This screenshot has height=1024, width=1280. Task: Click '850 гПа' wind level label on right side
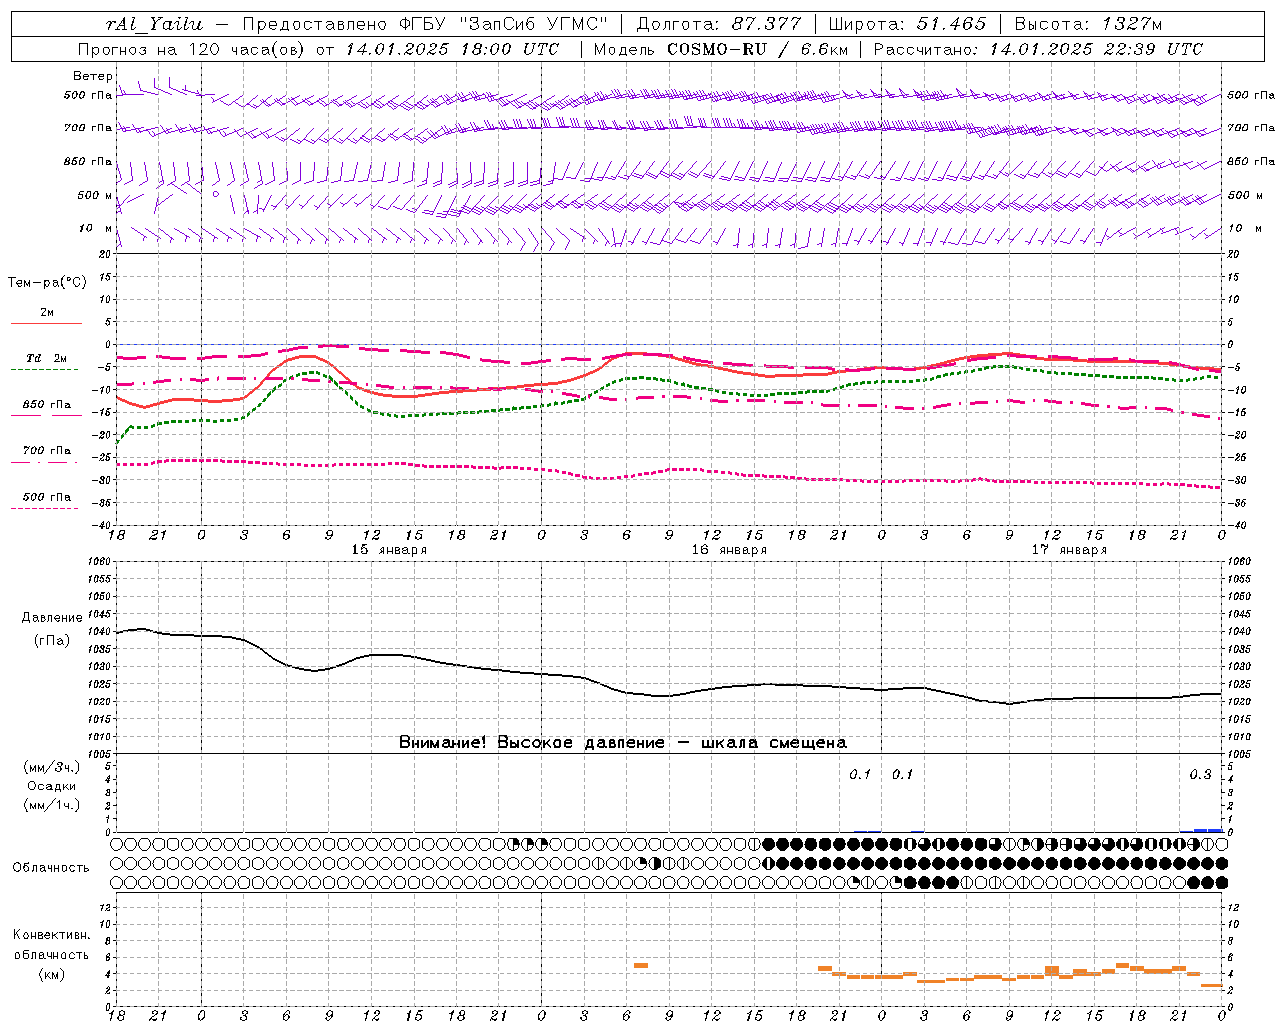tap(1251, 161)
